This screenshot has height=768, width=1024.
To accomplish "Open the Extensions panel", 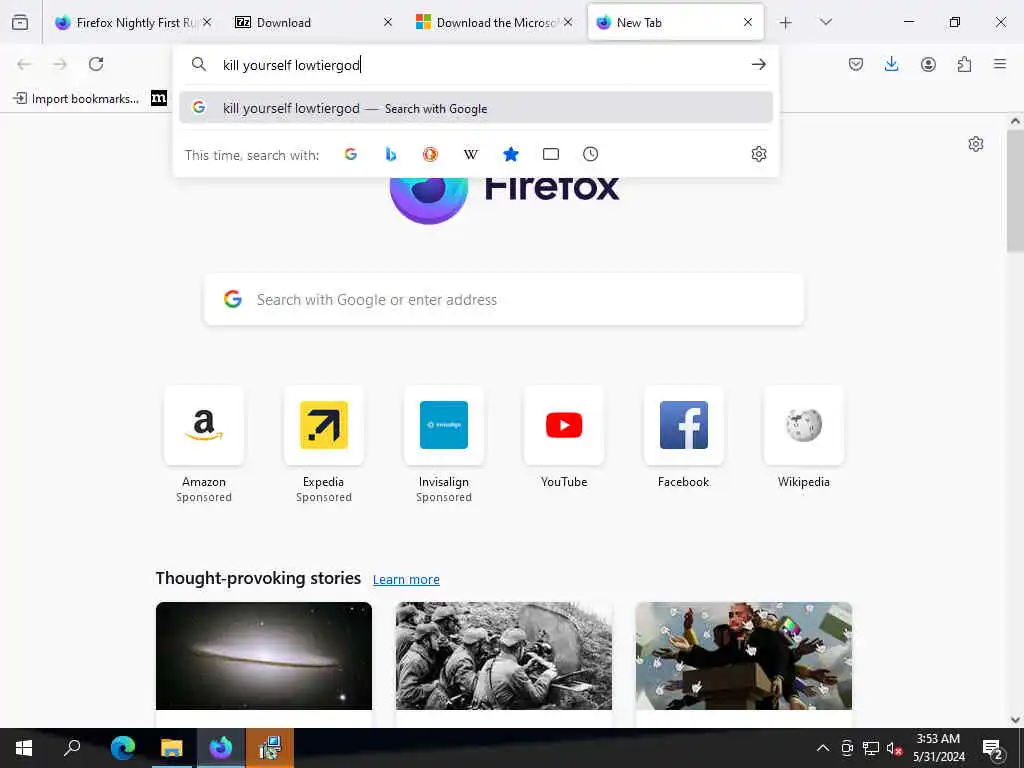I will (964, 64).
